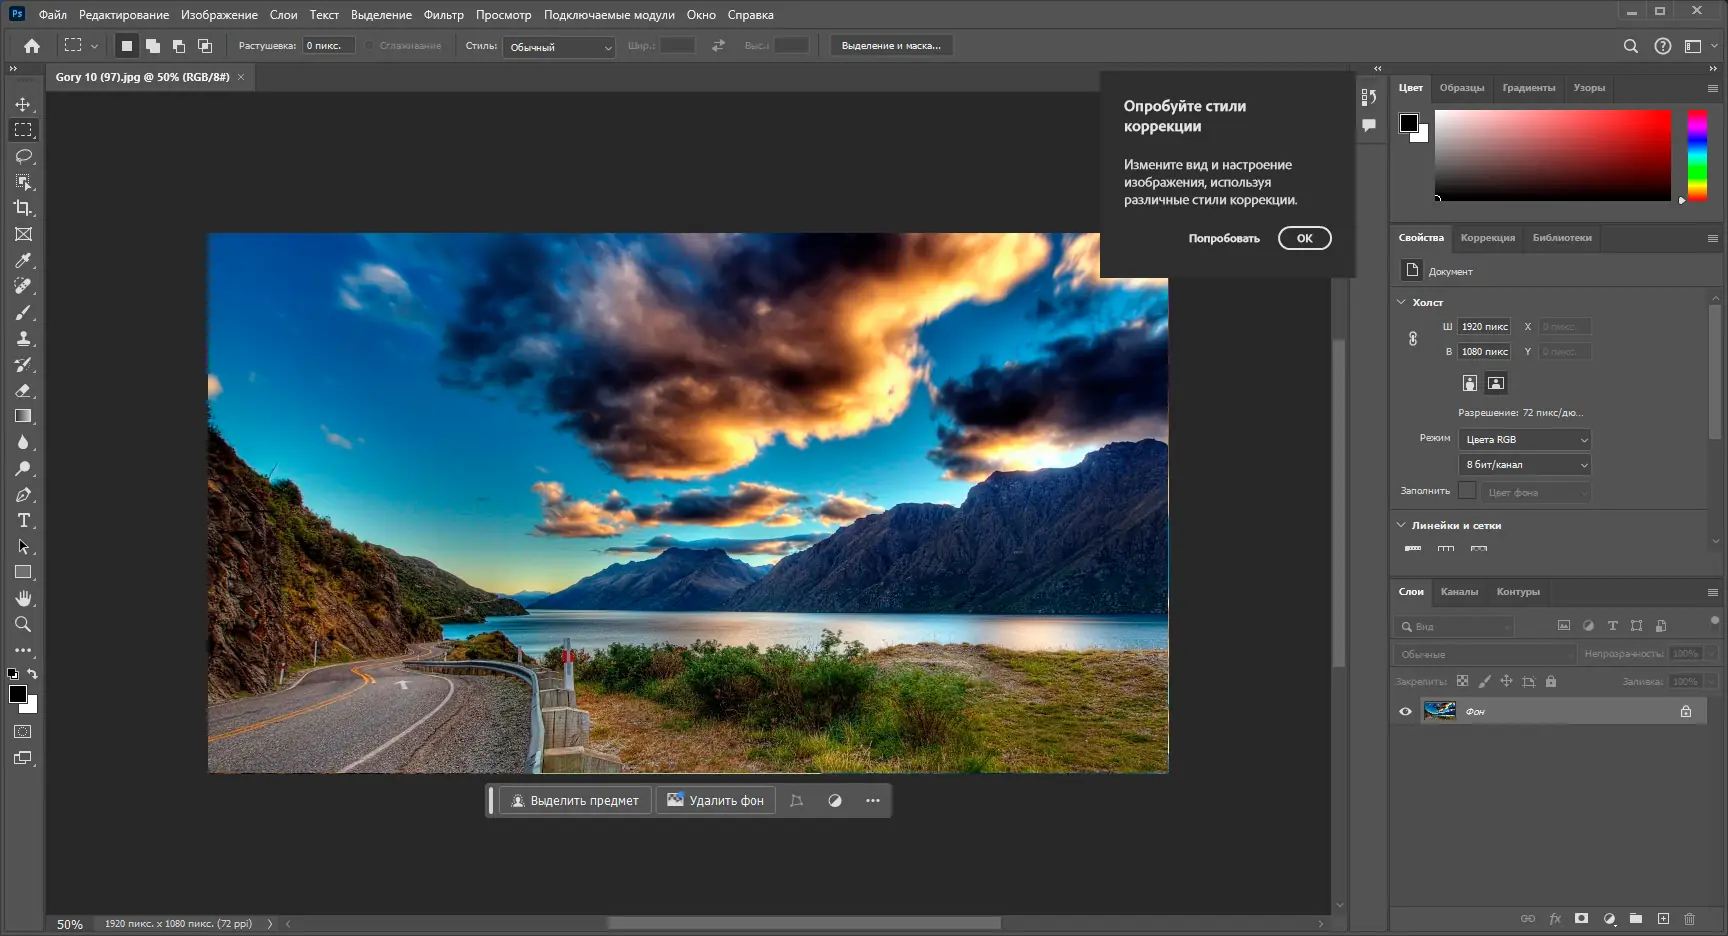Select the Spot Healing Brush tool
This screenshot has width=1728, height=936.
23,286
